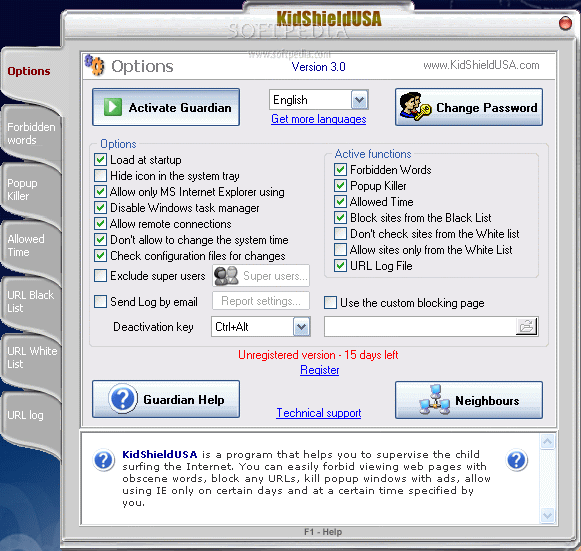Enable Use the custom blocking page
The image size is (581, 551).
pyautogui.click(x=331, y=302)
